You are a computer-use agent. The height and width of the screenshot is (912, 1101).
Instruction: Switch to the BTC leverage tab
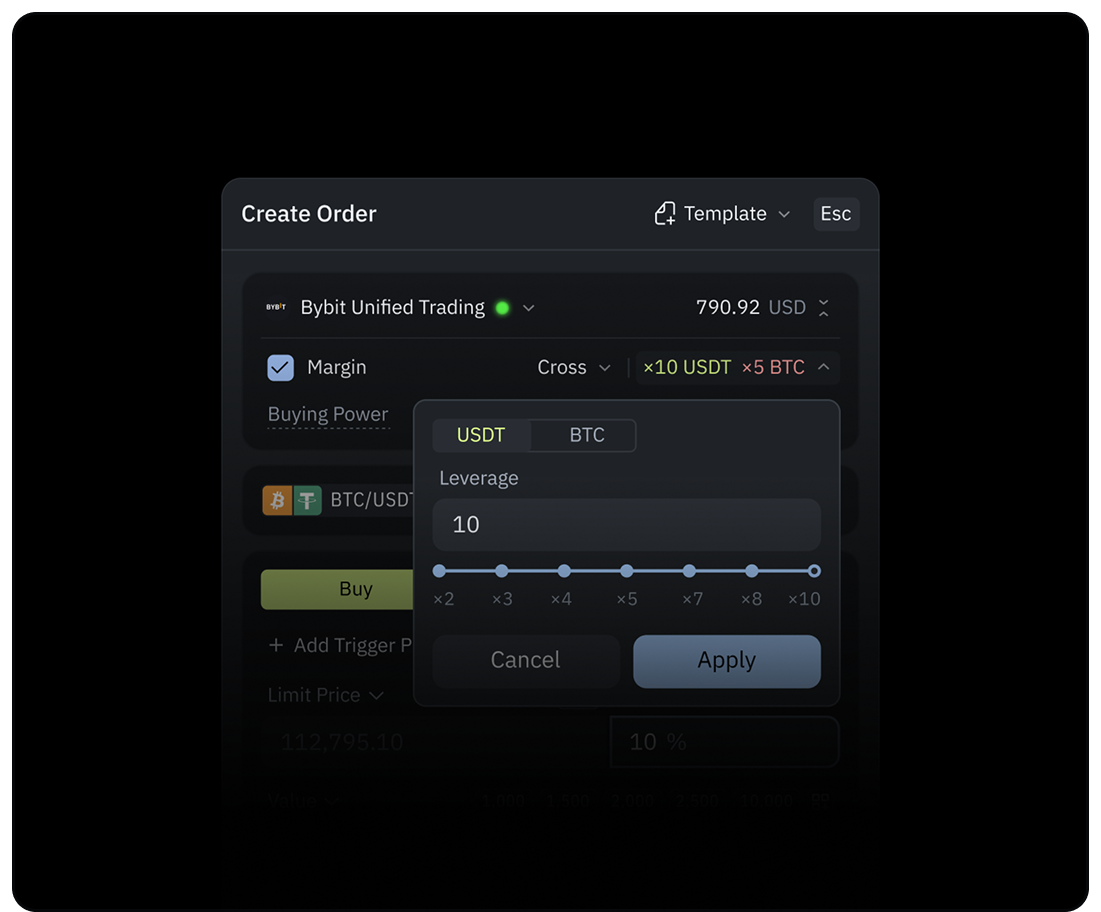click(x=586, y=435)
